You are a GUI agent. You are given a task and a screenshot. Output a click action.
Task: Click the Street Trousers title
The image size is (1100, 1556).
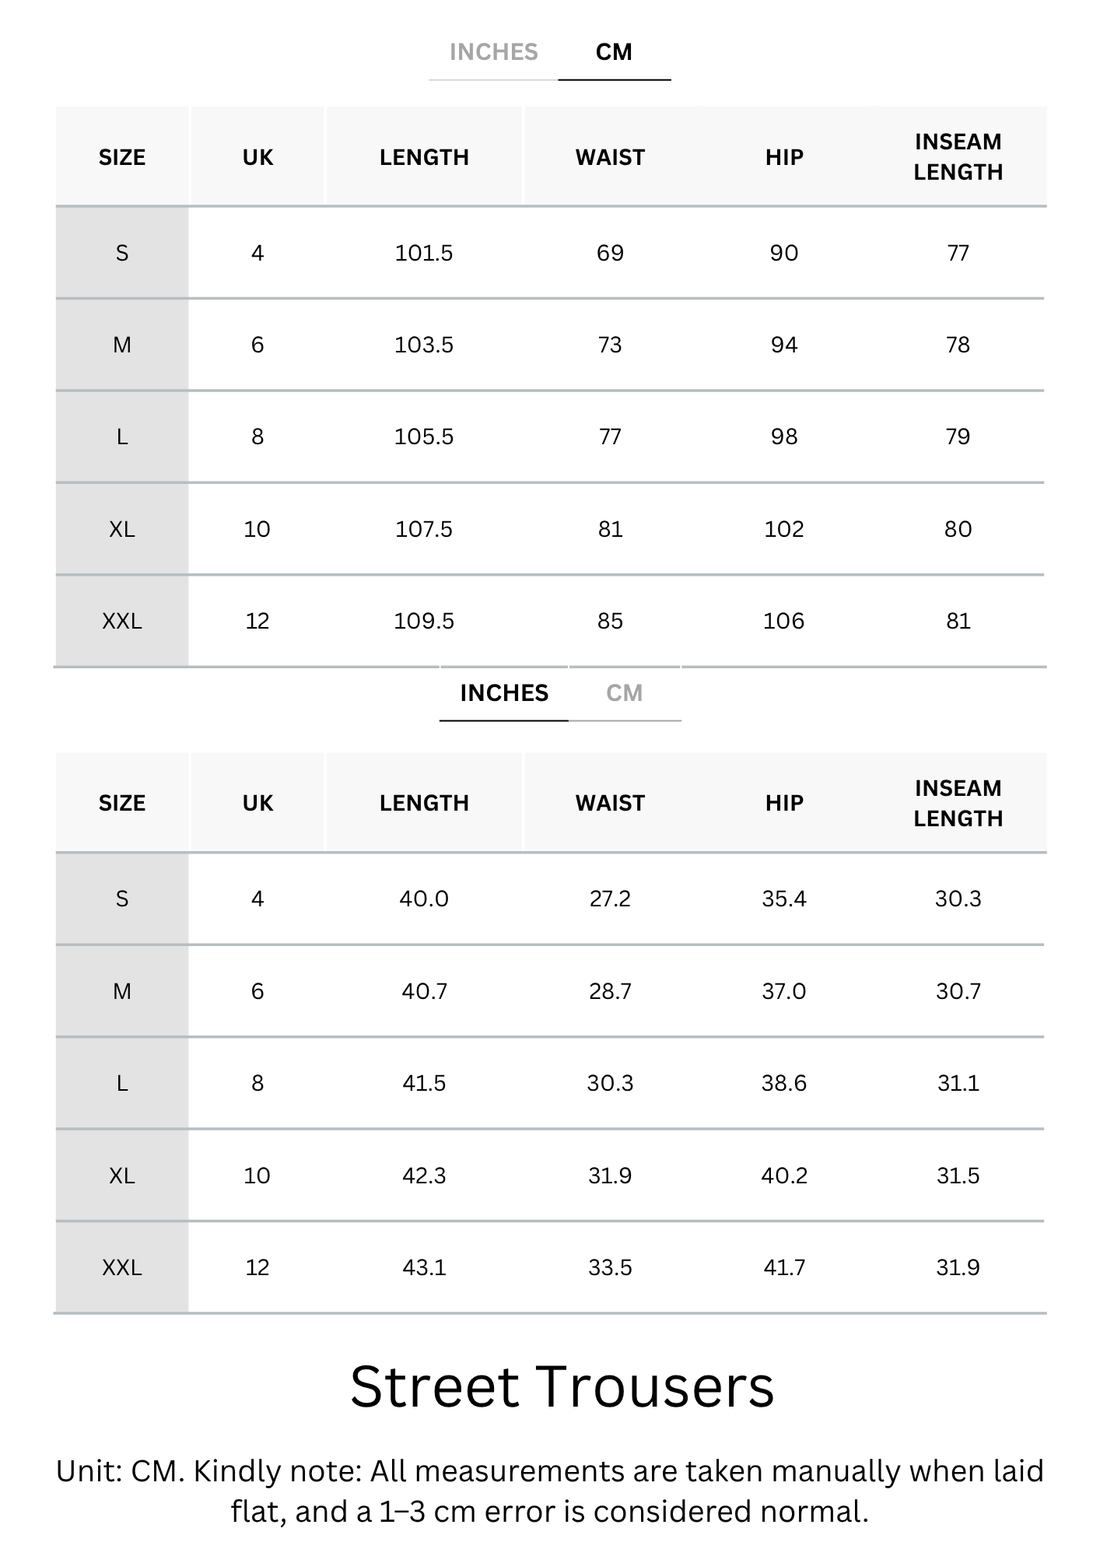point(562,1387)
